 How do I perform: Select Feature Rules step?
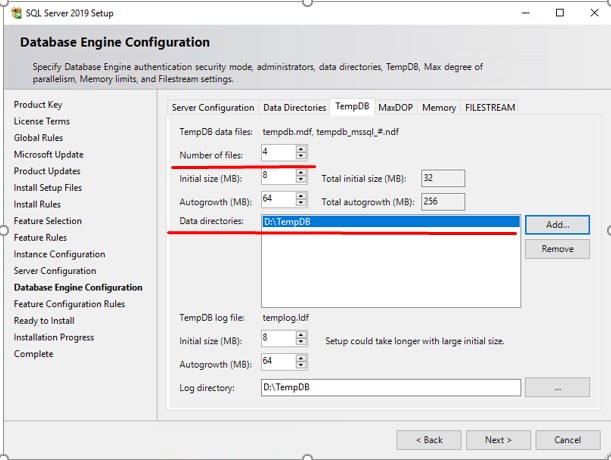[x=40, y=238]
